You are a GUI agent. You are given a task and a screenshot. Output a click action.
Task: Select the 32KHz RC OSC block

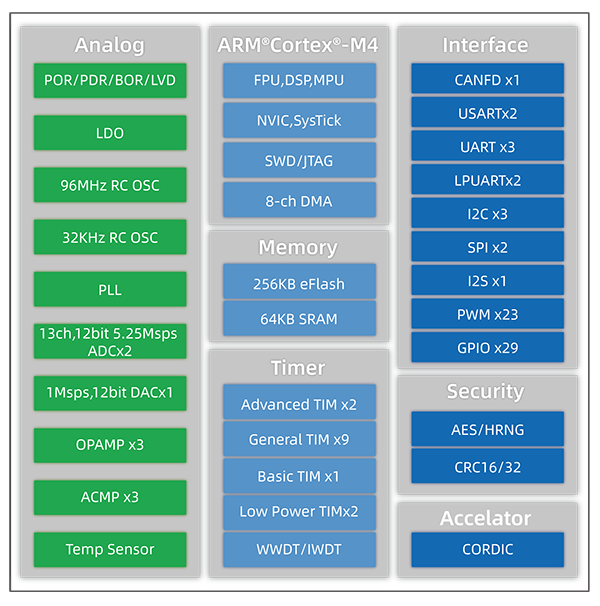tap(110, 237)
